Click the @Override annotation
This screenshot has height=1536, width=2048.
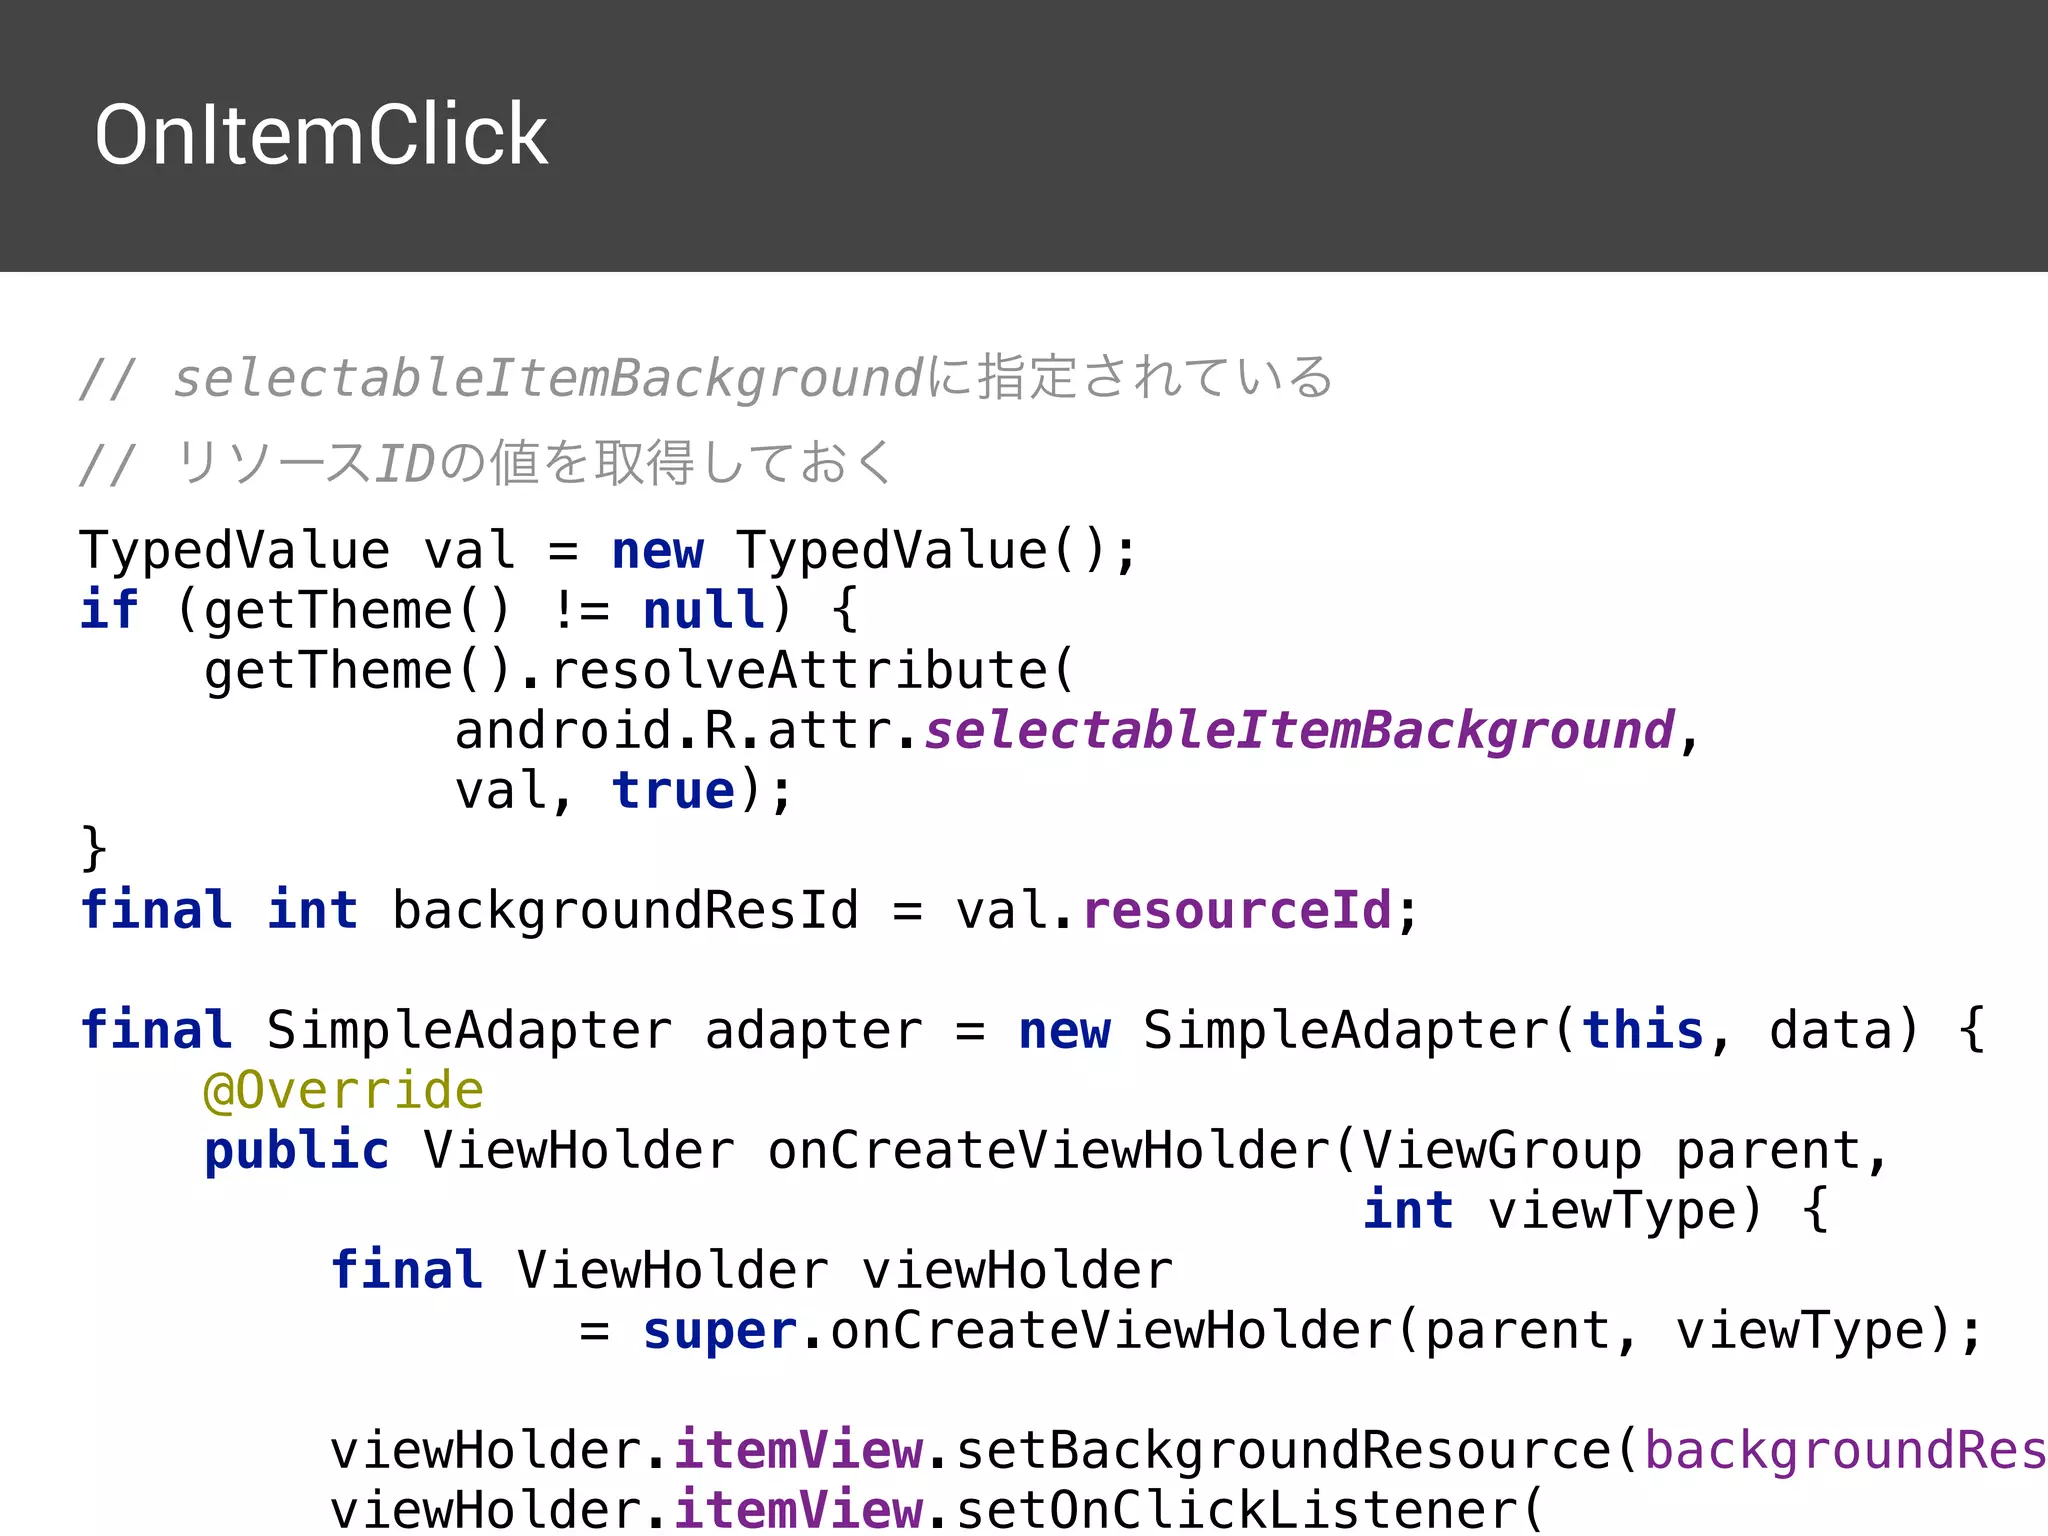(x=344, y=1090)
